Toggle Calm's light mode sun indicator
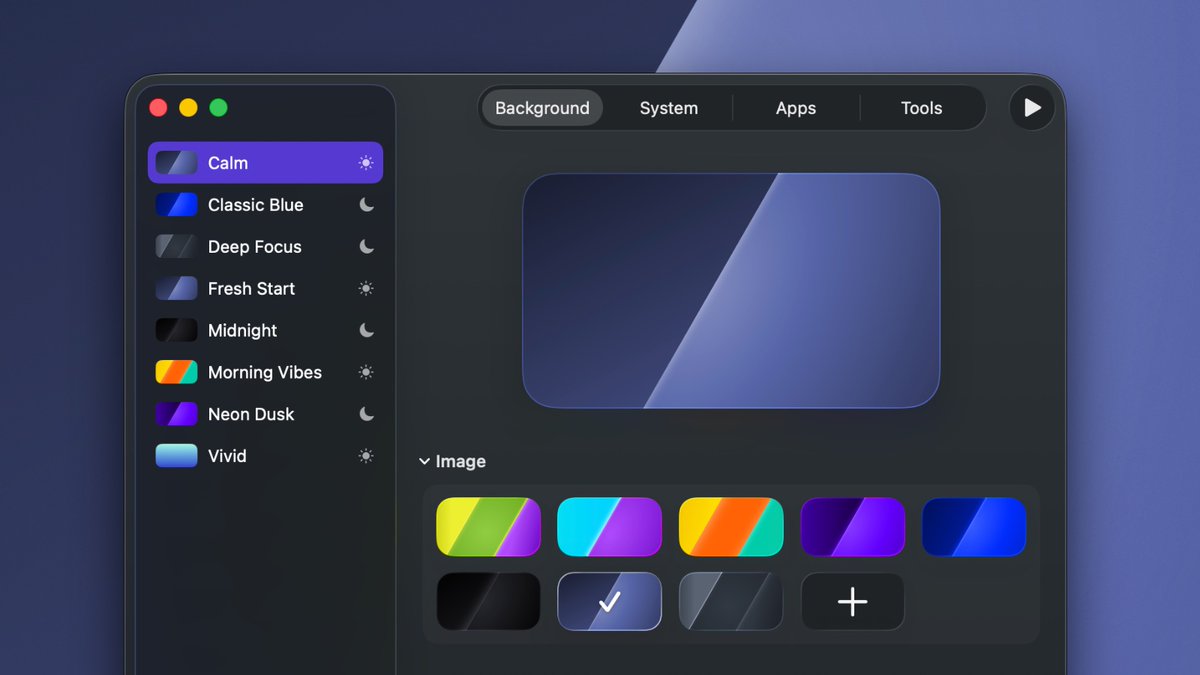This screenshot has width=1200, height=675. [366, 162]
